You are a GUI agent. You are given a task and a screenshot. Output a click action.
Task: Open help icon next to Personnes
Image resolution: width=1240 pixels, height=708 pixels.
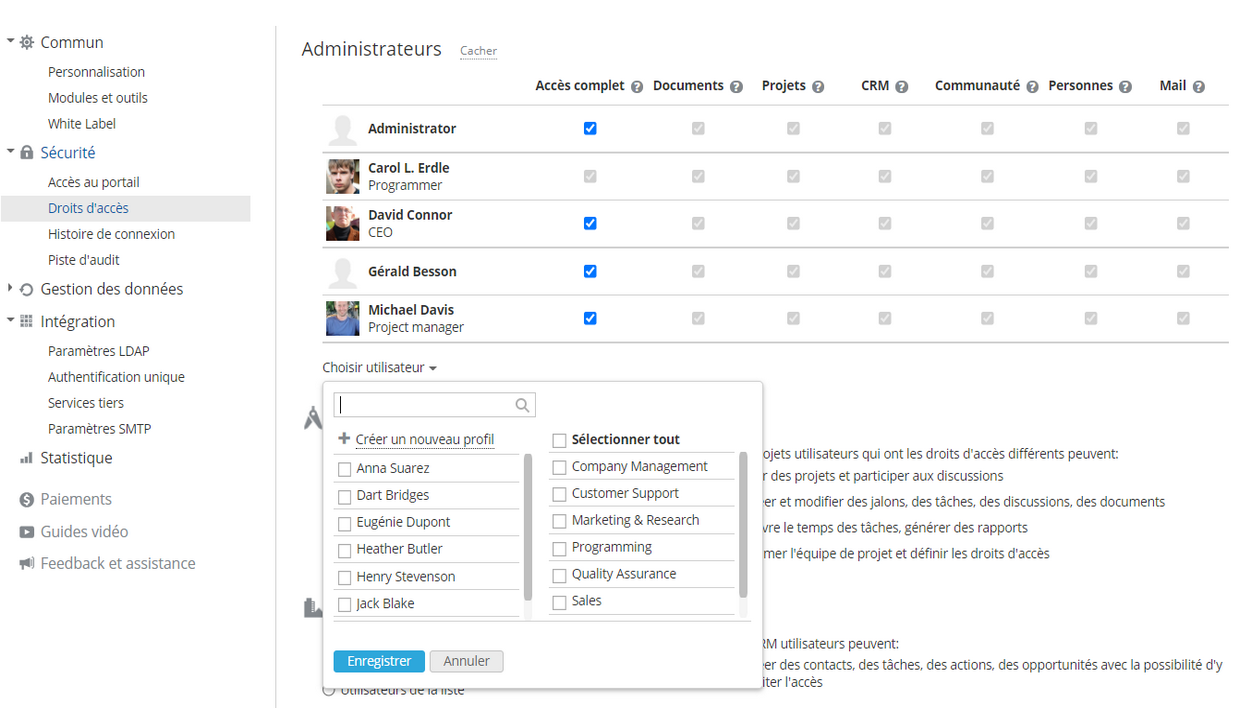click(x=1125, y=87)
